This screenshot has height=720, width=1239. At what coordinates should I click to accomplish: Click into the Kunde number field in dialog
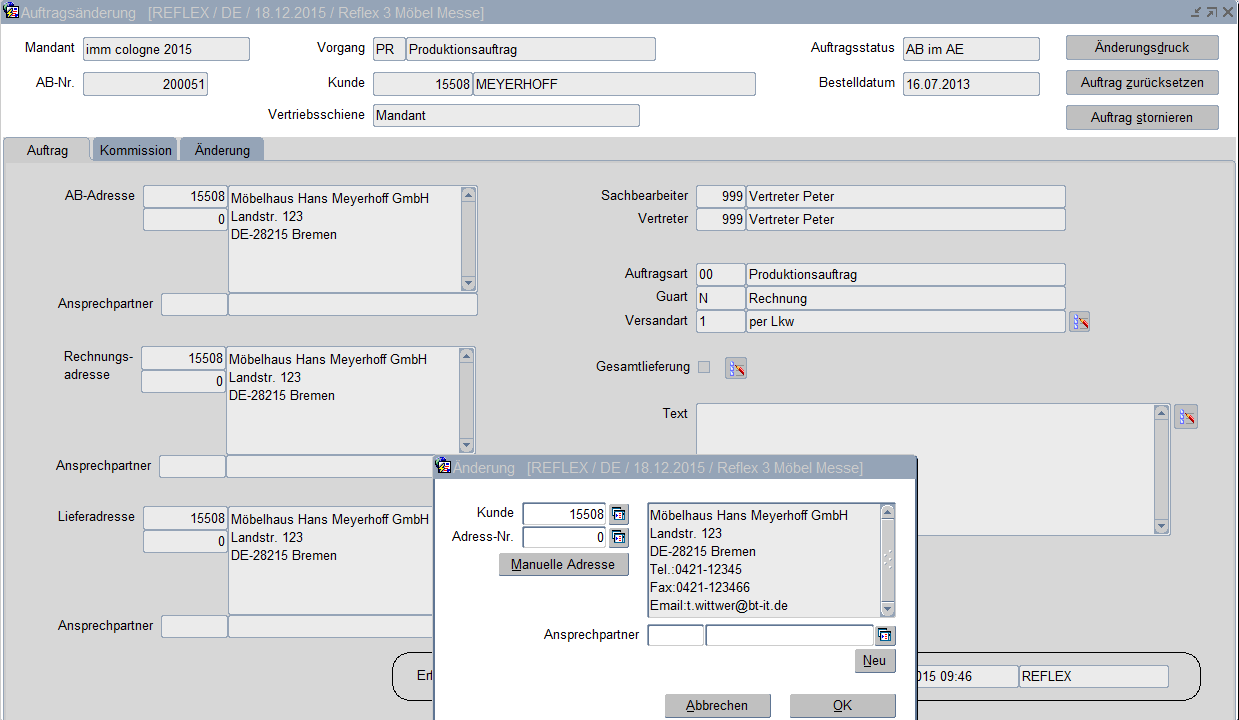coord(564,514)
